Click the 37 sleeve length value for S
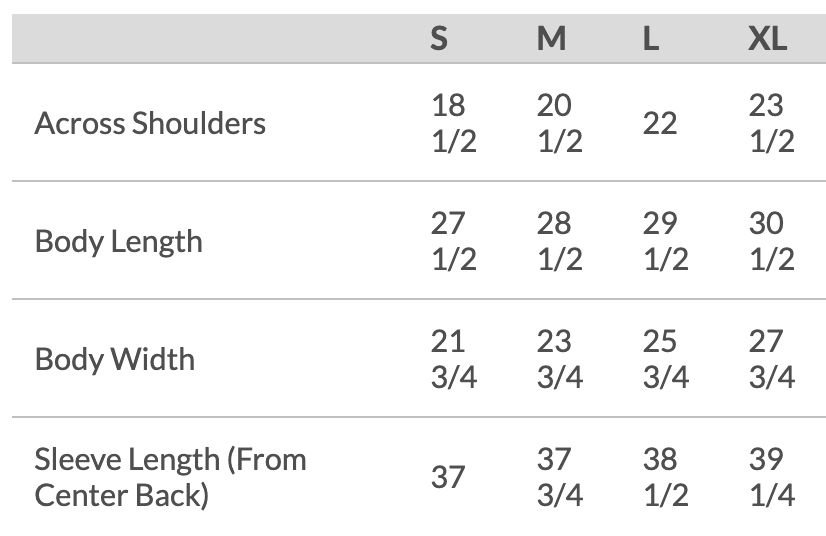Image resolution: width=826 pixels, height=536 pixels. [x=448, y=477]
